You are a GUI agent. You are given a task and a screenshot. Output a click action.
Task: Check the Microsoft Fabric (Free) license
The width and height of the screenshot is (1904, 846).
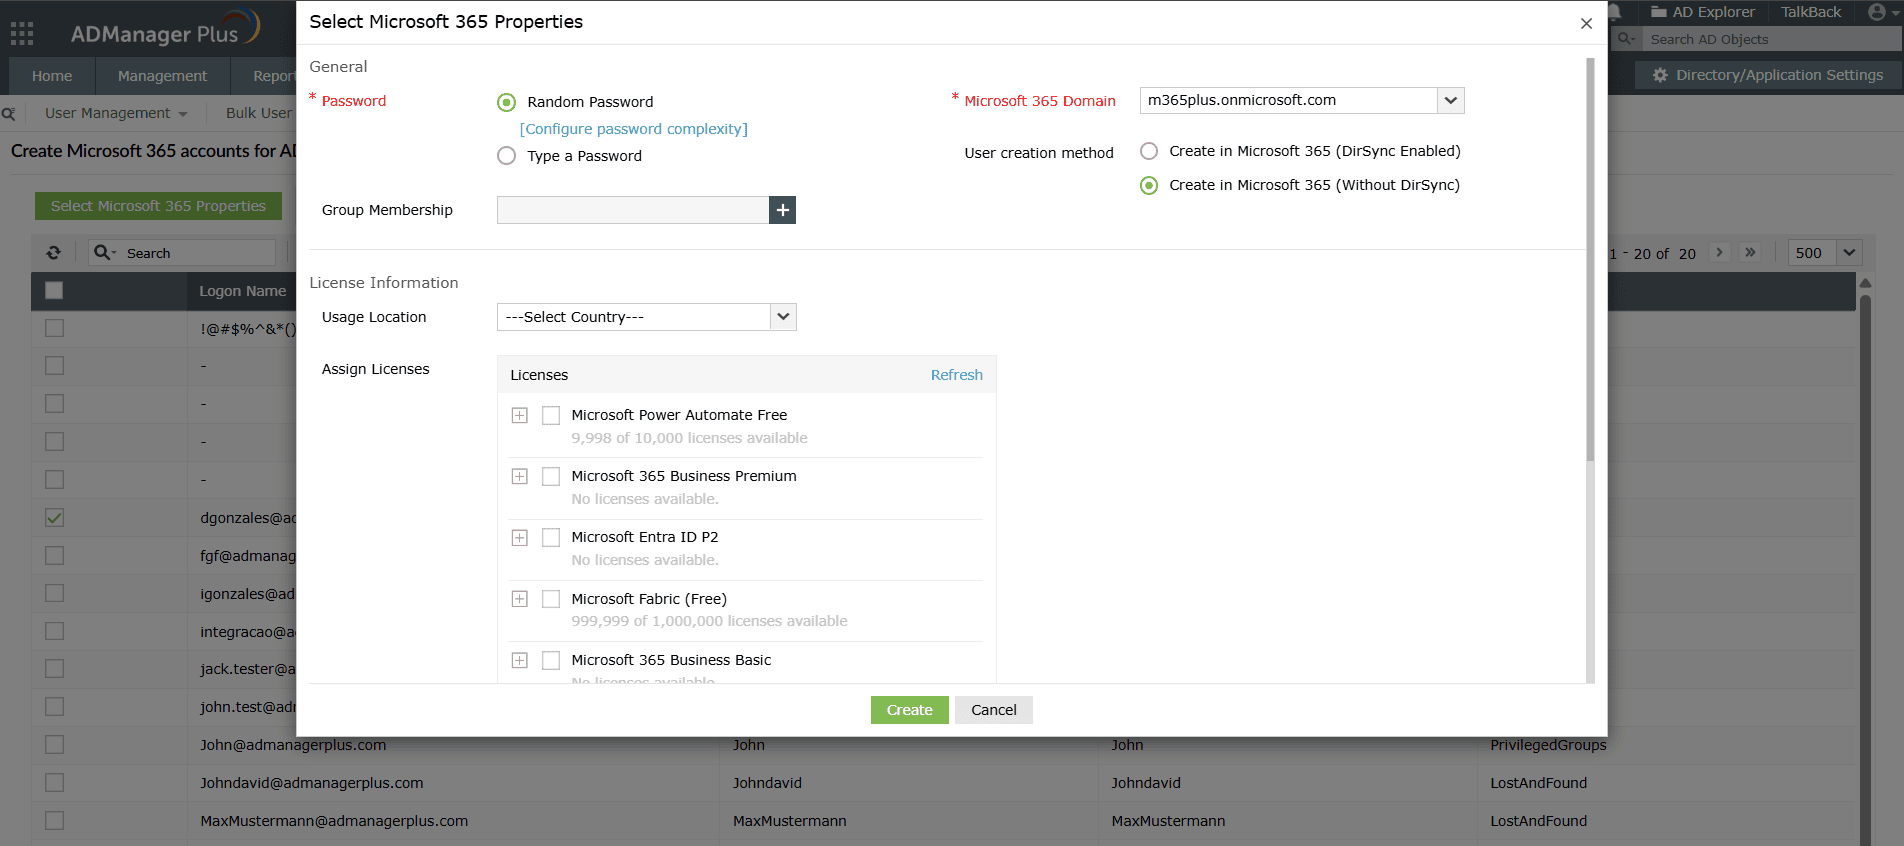pos(551,599)
